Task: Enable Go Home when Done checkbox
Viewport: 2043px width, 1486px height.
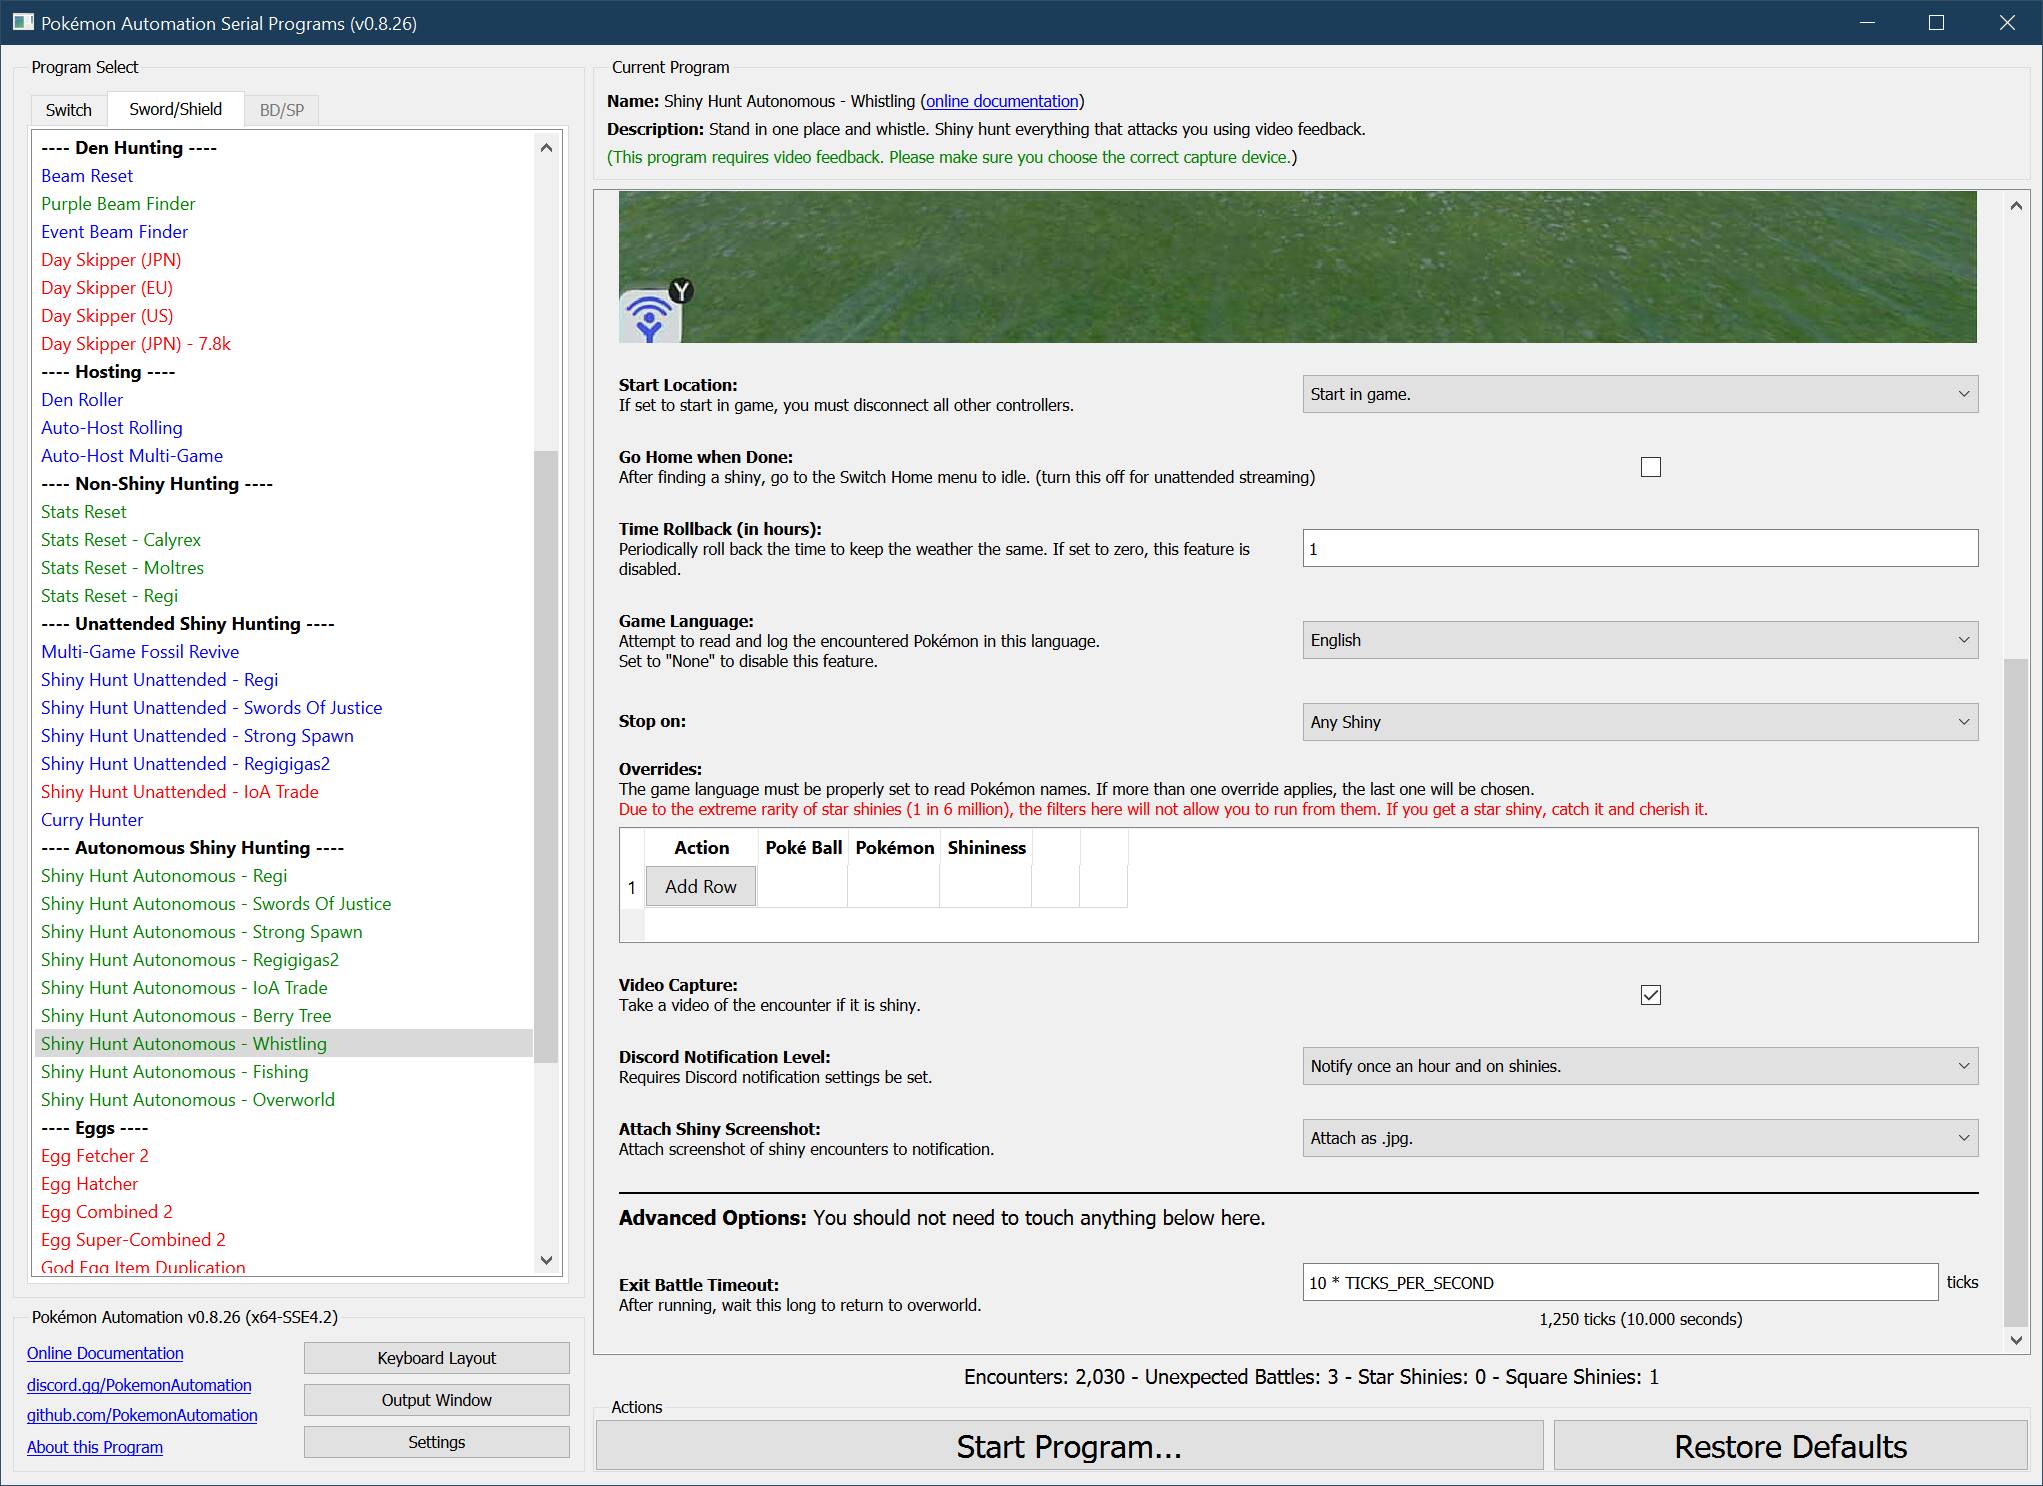Action: 1651,467
